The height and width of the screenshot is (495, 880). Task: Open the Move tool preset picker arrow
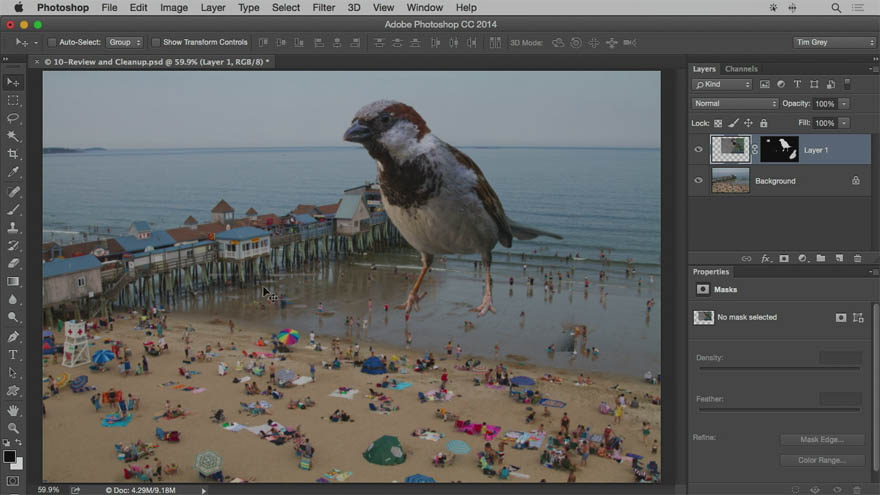[36, 43]
